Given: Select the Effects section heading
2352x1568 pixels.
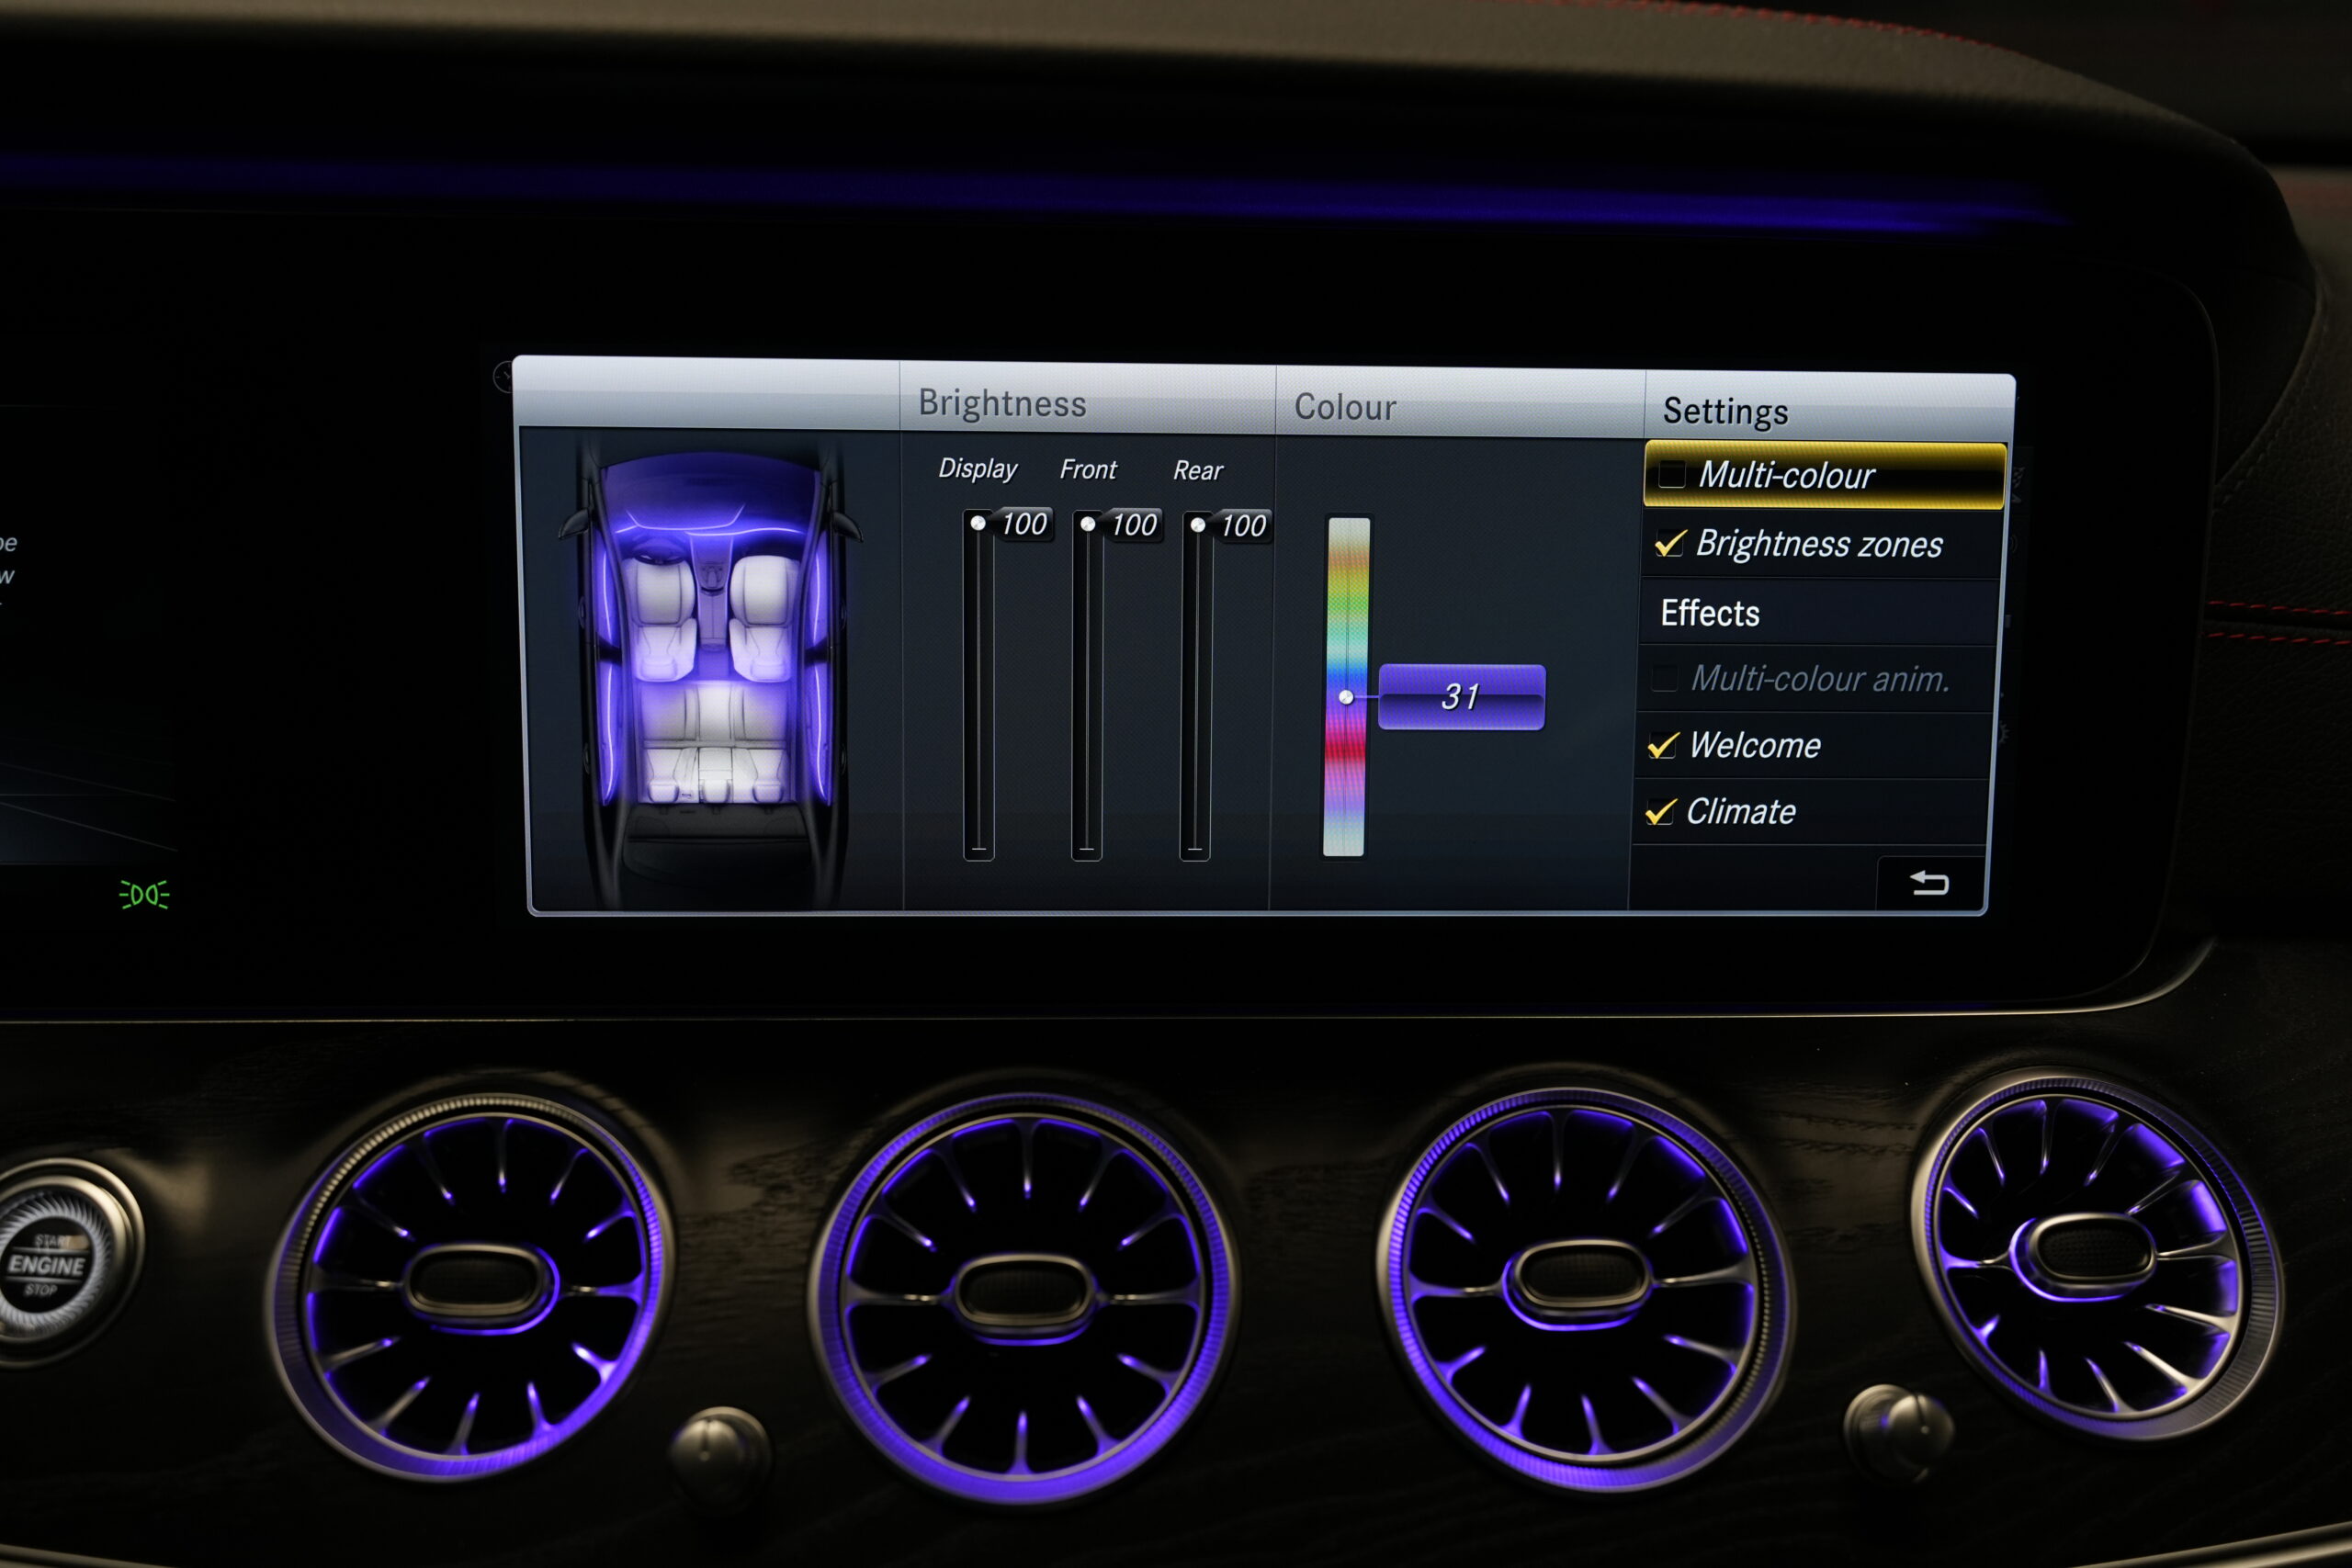Looking at the screenshot, I should (1709, 612).
